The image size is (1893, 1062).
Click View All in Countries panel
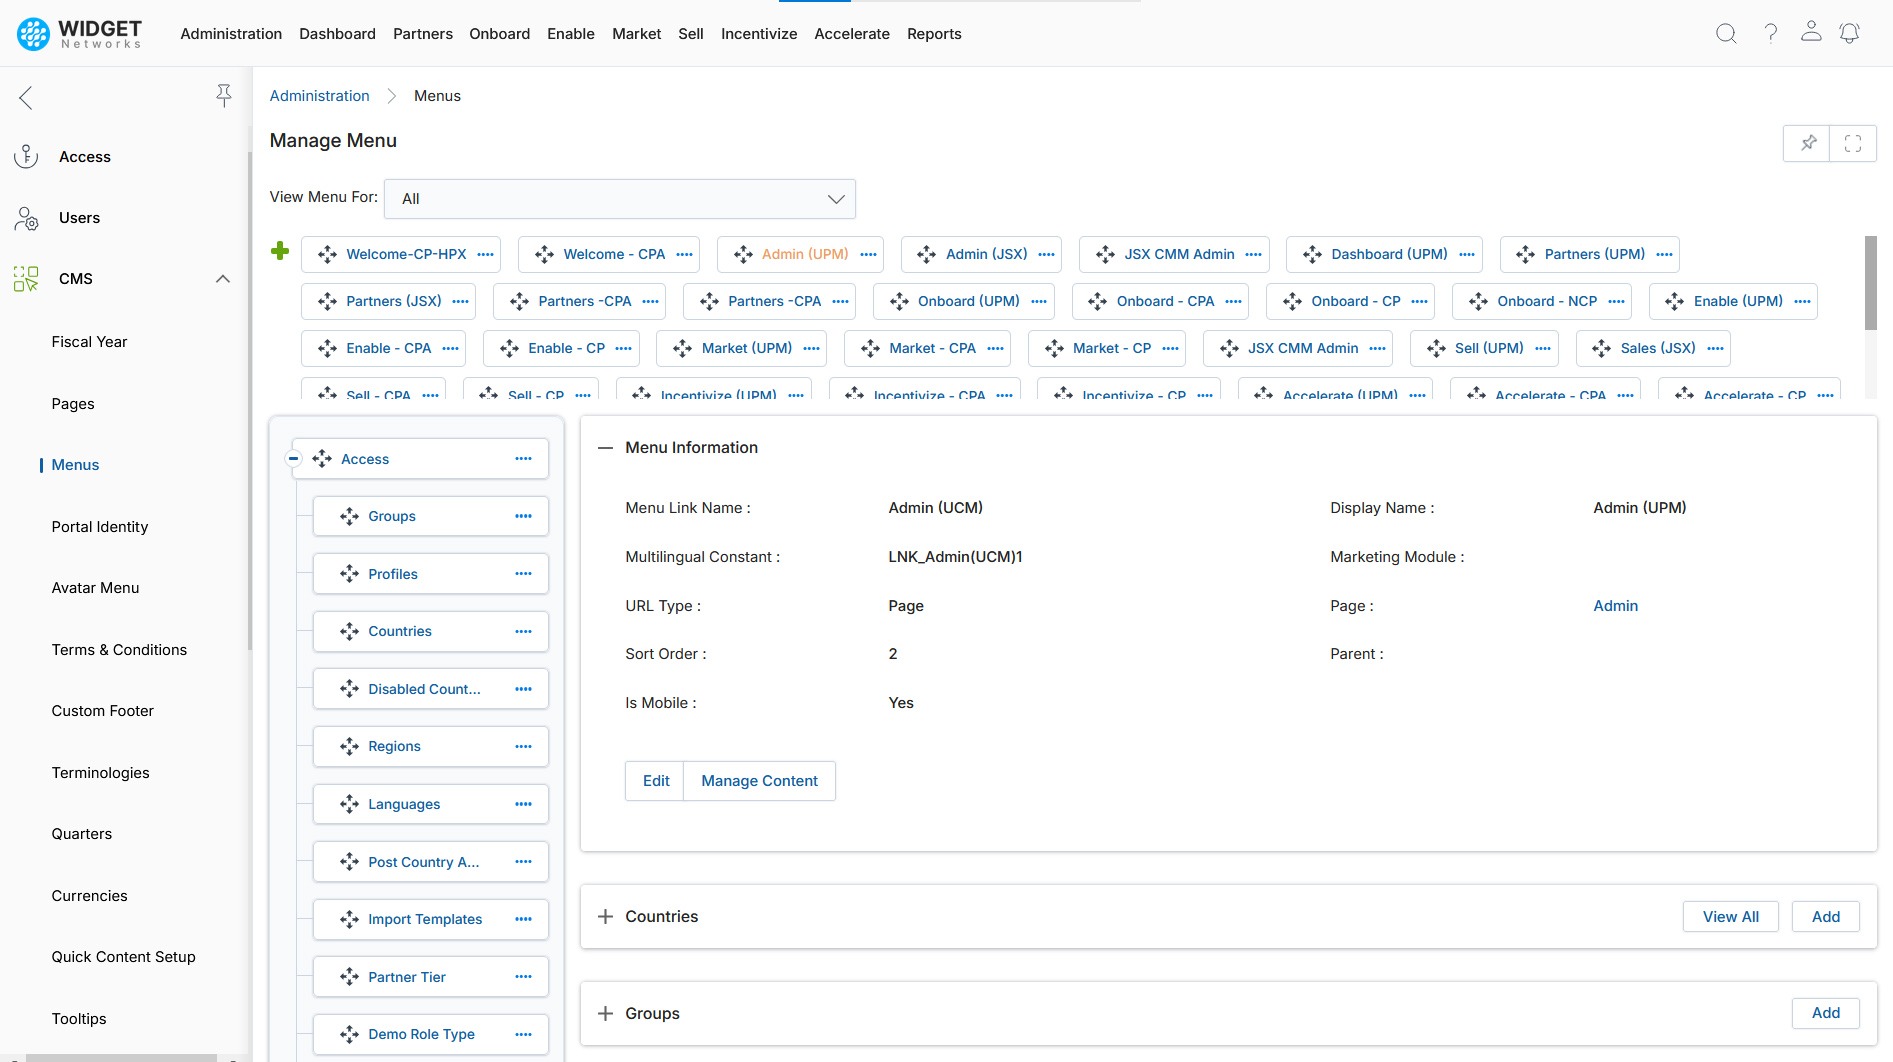point(1731,917)
